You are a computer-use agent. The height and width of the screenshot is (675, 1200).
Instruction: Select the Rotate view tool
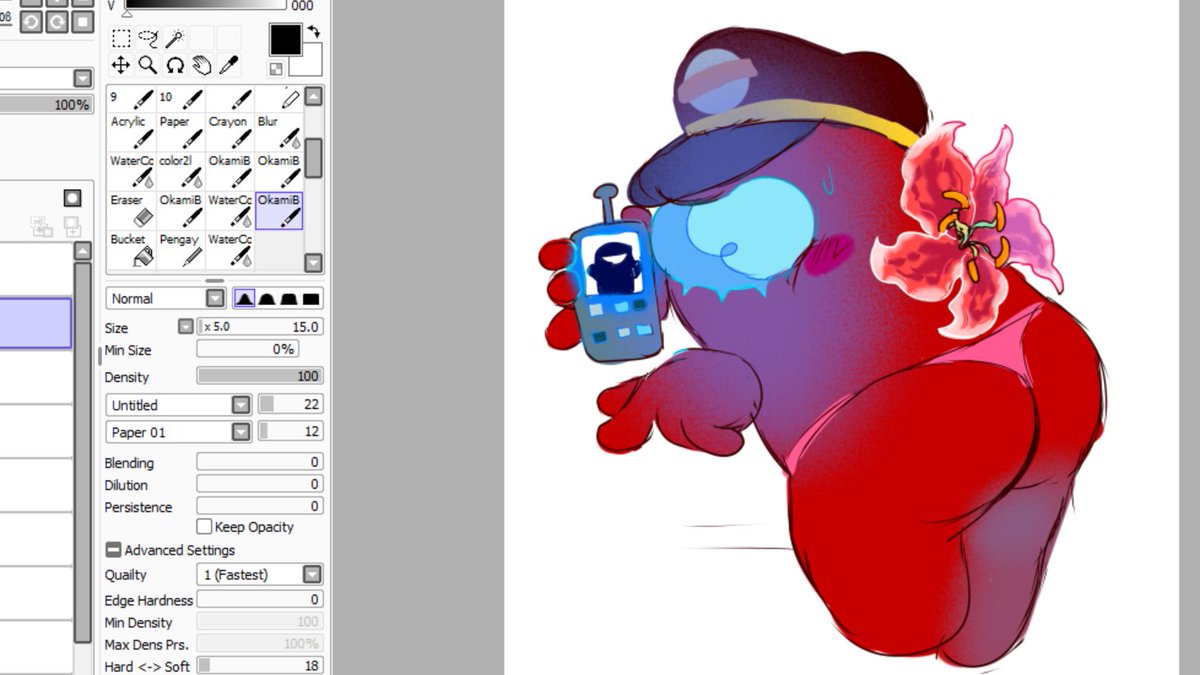[x=175, y=65]
